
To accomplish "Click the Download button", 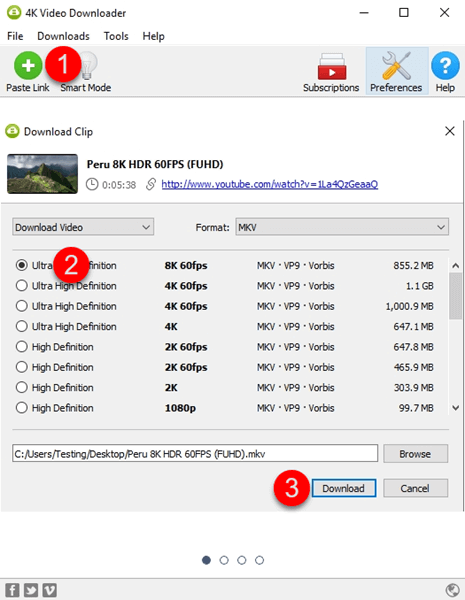I will [x=344, y=488].
